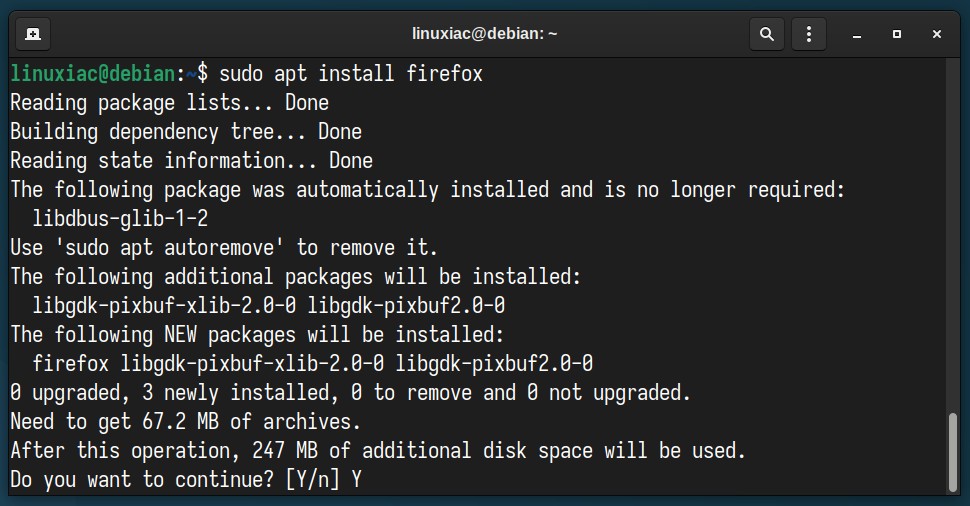Click the [Y/n] option text

click(312, 479)
